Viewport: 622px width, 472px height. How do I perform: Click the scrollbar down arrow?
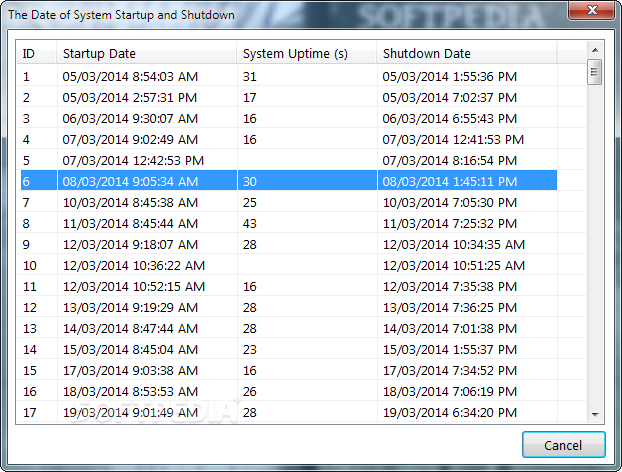[595, 414]
